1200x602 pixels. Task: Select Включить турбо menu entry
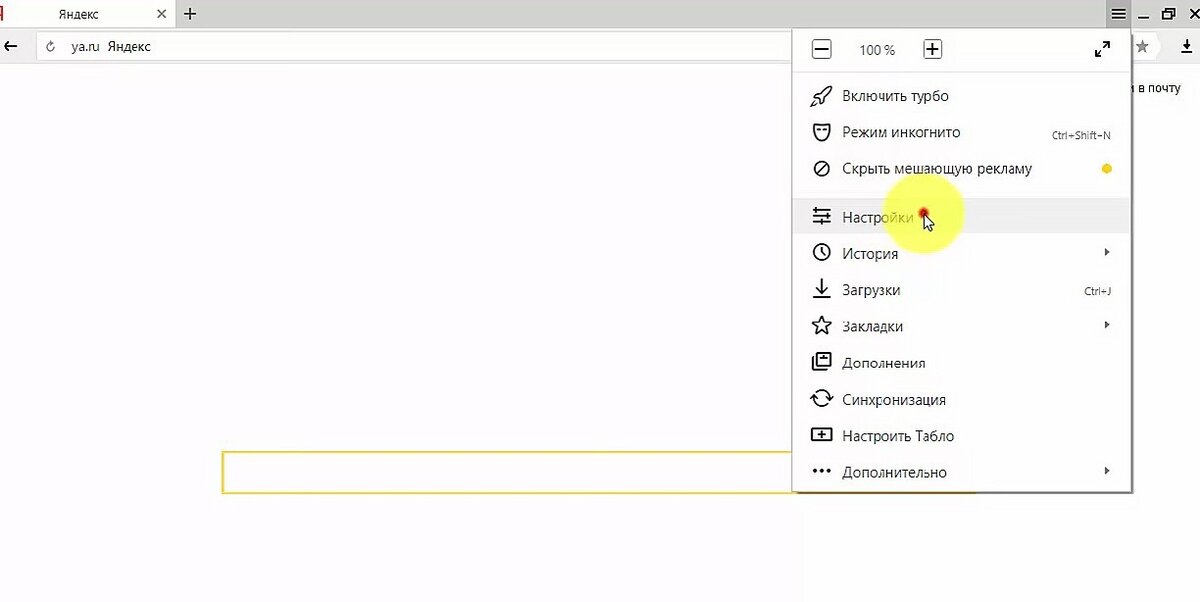click(962, 96)
